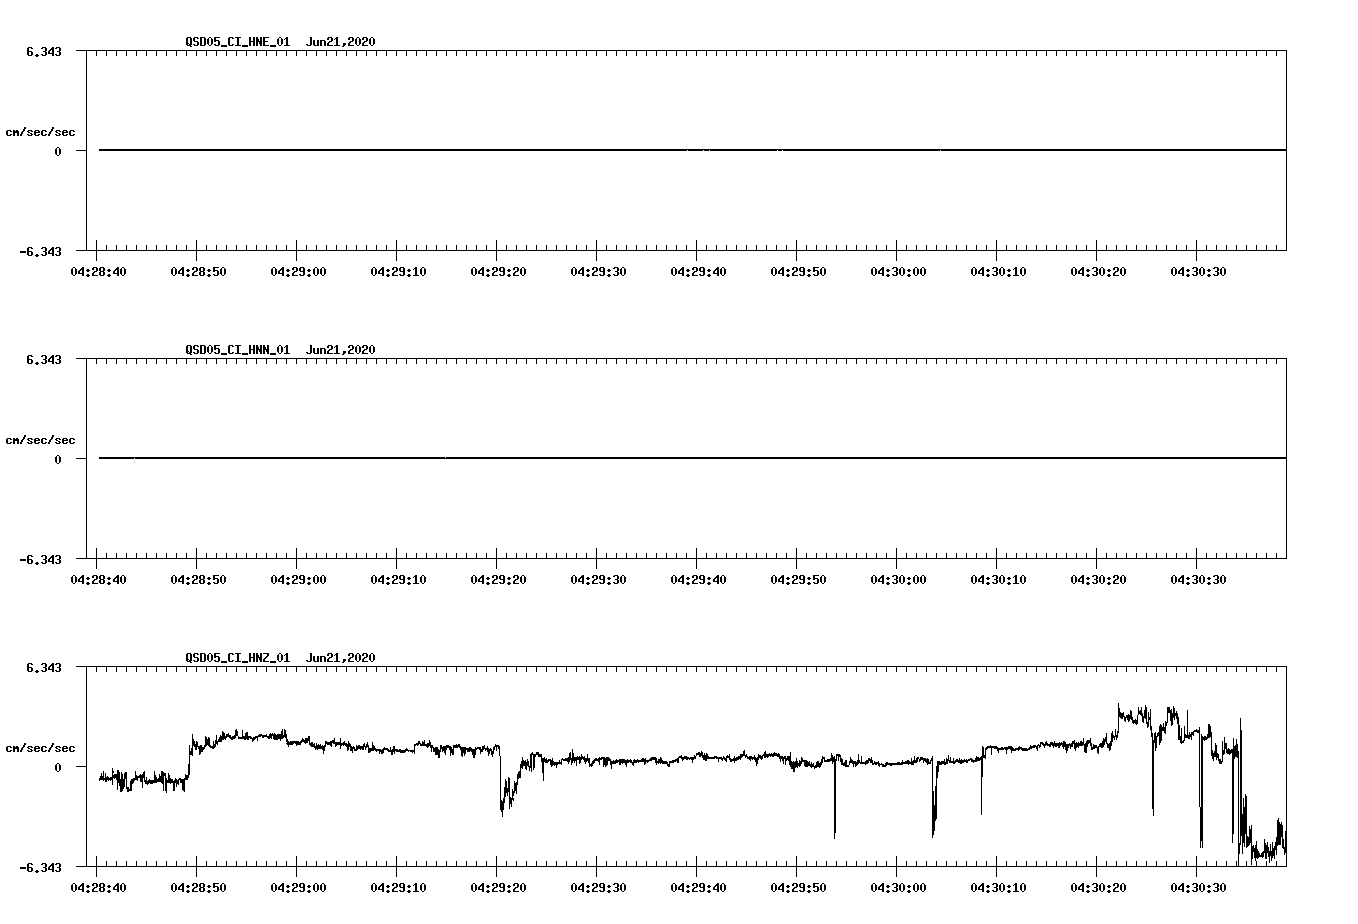Click the -6.343 lower limit on HNE plot
The height and width of the screenshot is (924, 1358).
tap(41, 251)
